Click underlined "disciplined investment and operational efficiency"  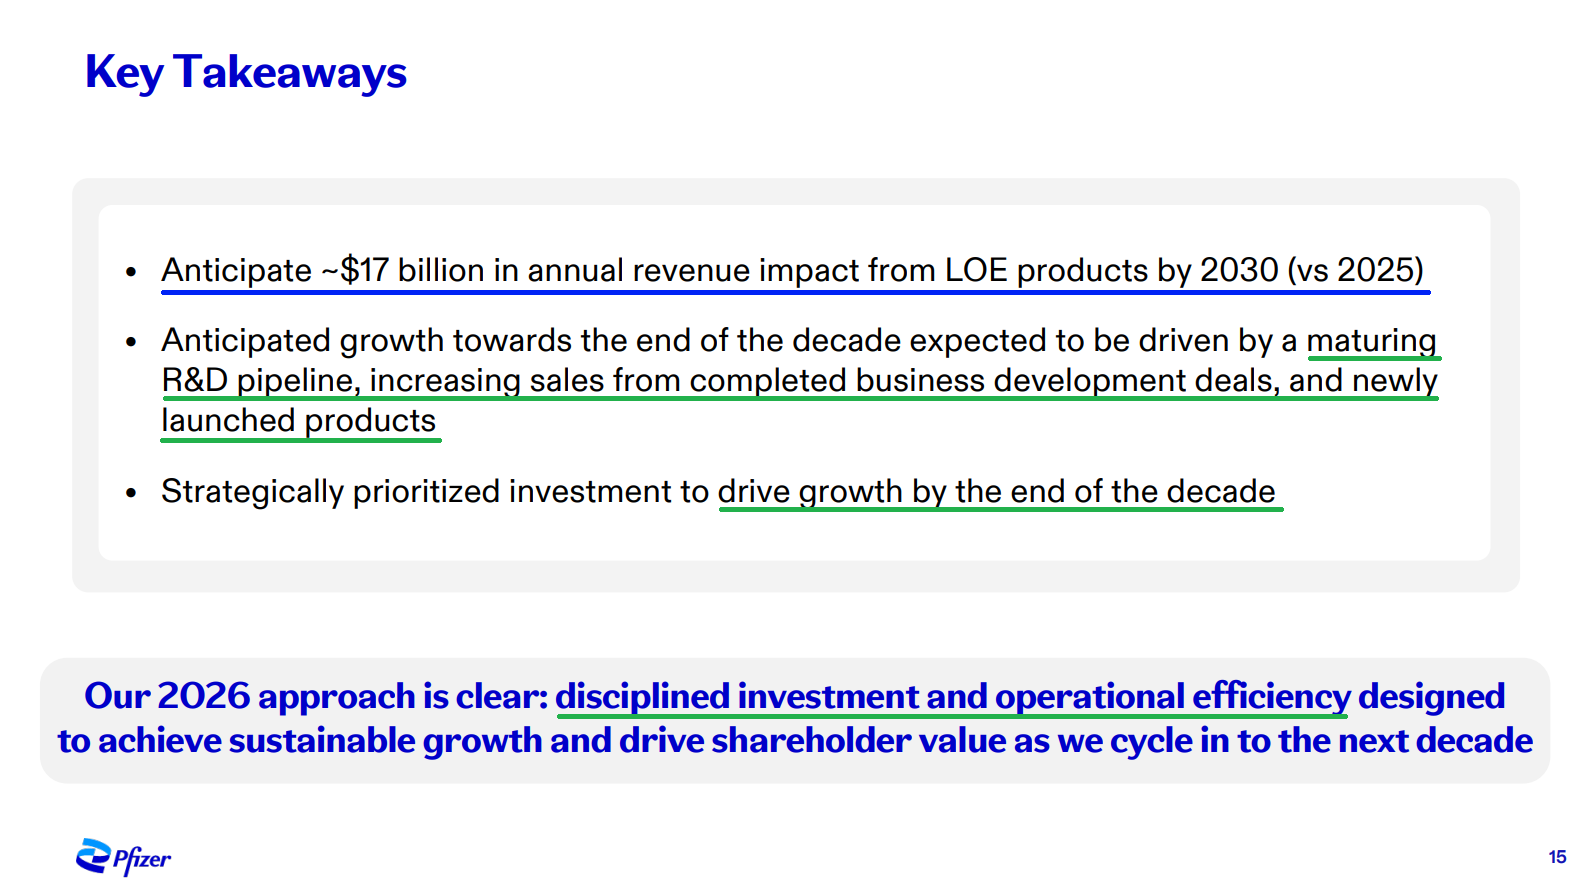pyautogui.click(x=952, y=697)
